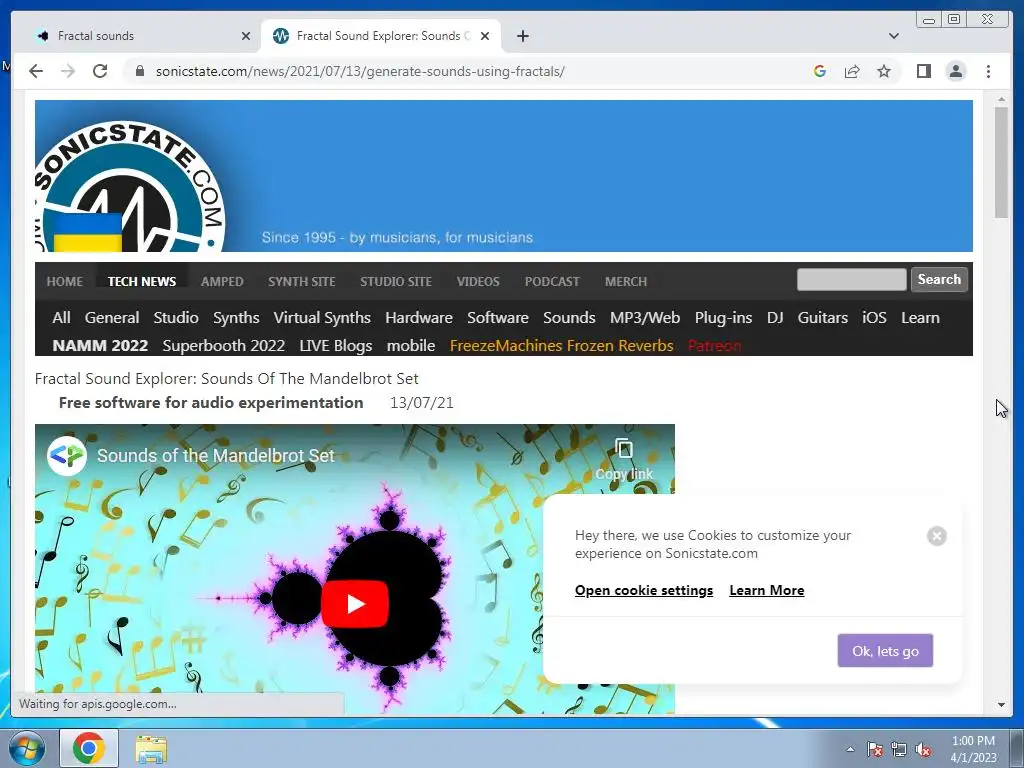Open LIVE Blogs link
This screenshot has width=1024, height=768.
pos(336,345)
